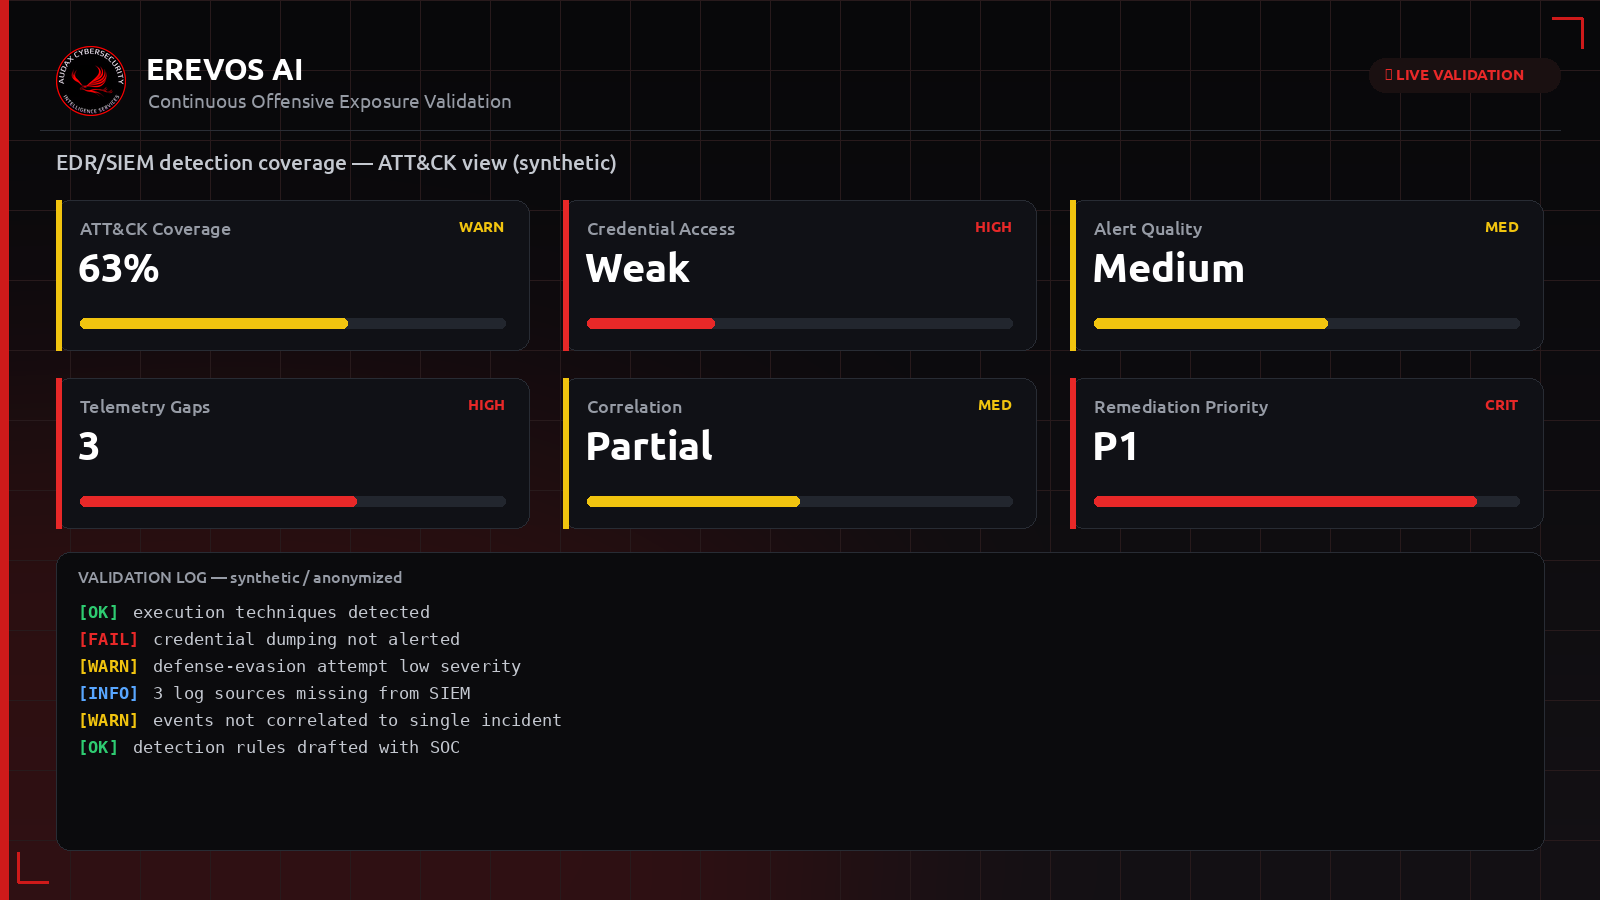Click the WARN badge on ATT&CK Coverage

pos(481,227)
